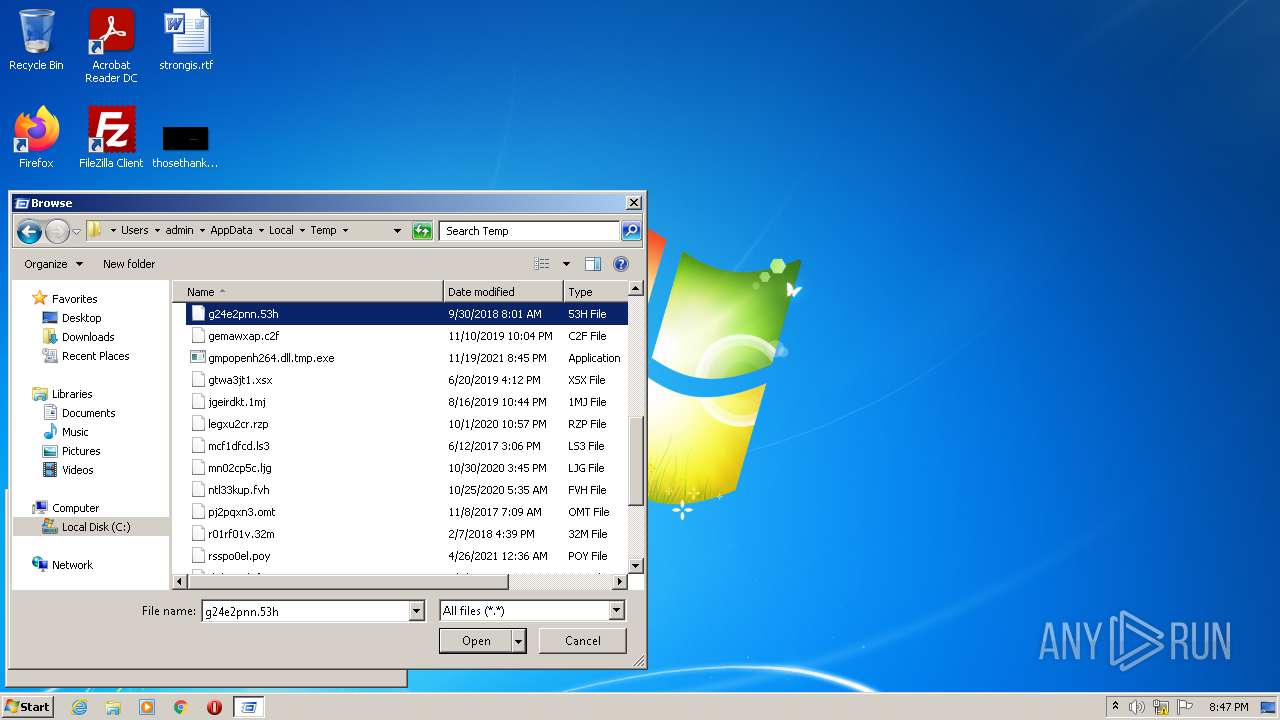Click the refresh icon next to the address bar
This screenshot has width=1280, height=720.
coord(422,231)
